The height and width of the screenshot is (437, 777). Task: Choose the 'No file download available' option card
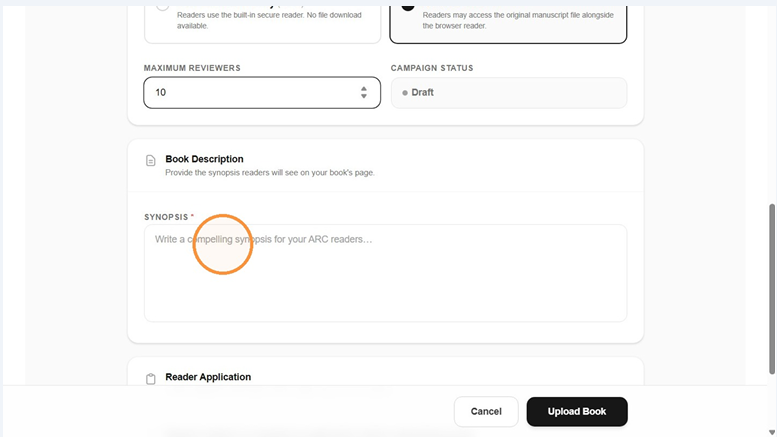[263, 24]
